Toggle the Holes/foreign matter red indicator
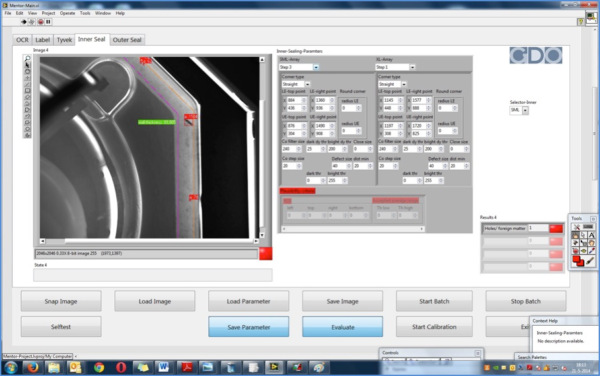Viewport: 600px width, 376px height. [556, 228]
